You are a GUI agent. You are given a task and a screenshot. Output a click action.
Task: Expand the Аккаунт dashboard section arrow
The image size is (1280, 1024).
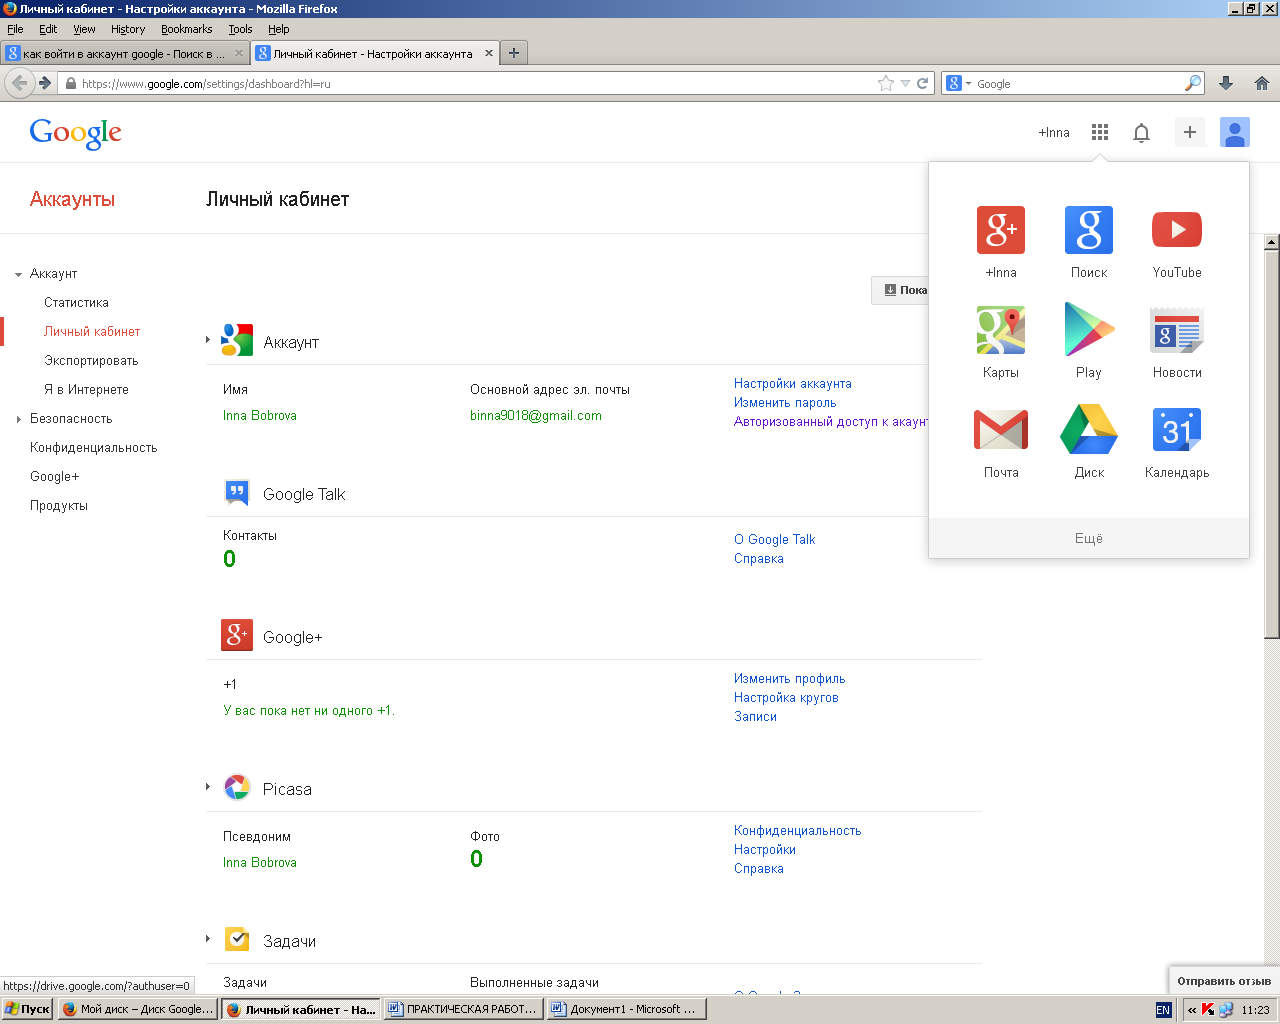(x=208, y=340)
